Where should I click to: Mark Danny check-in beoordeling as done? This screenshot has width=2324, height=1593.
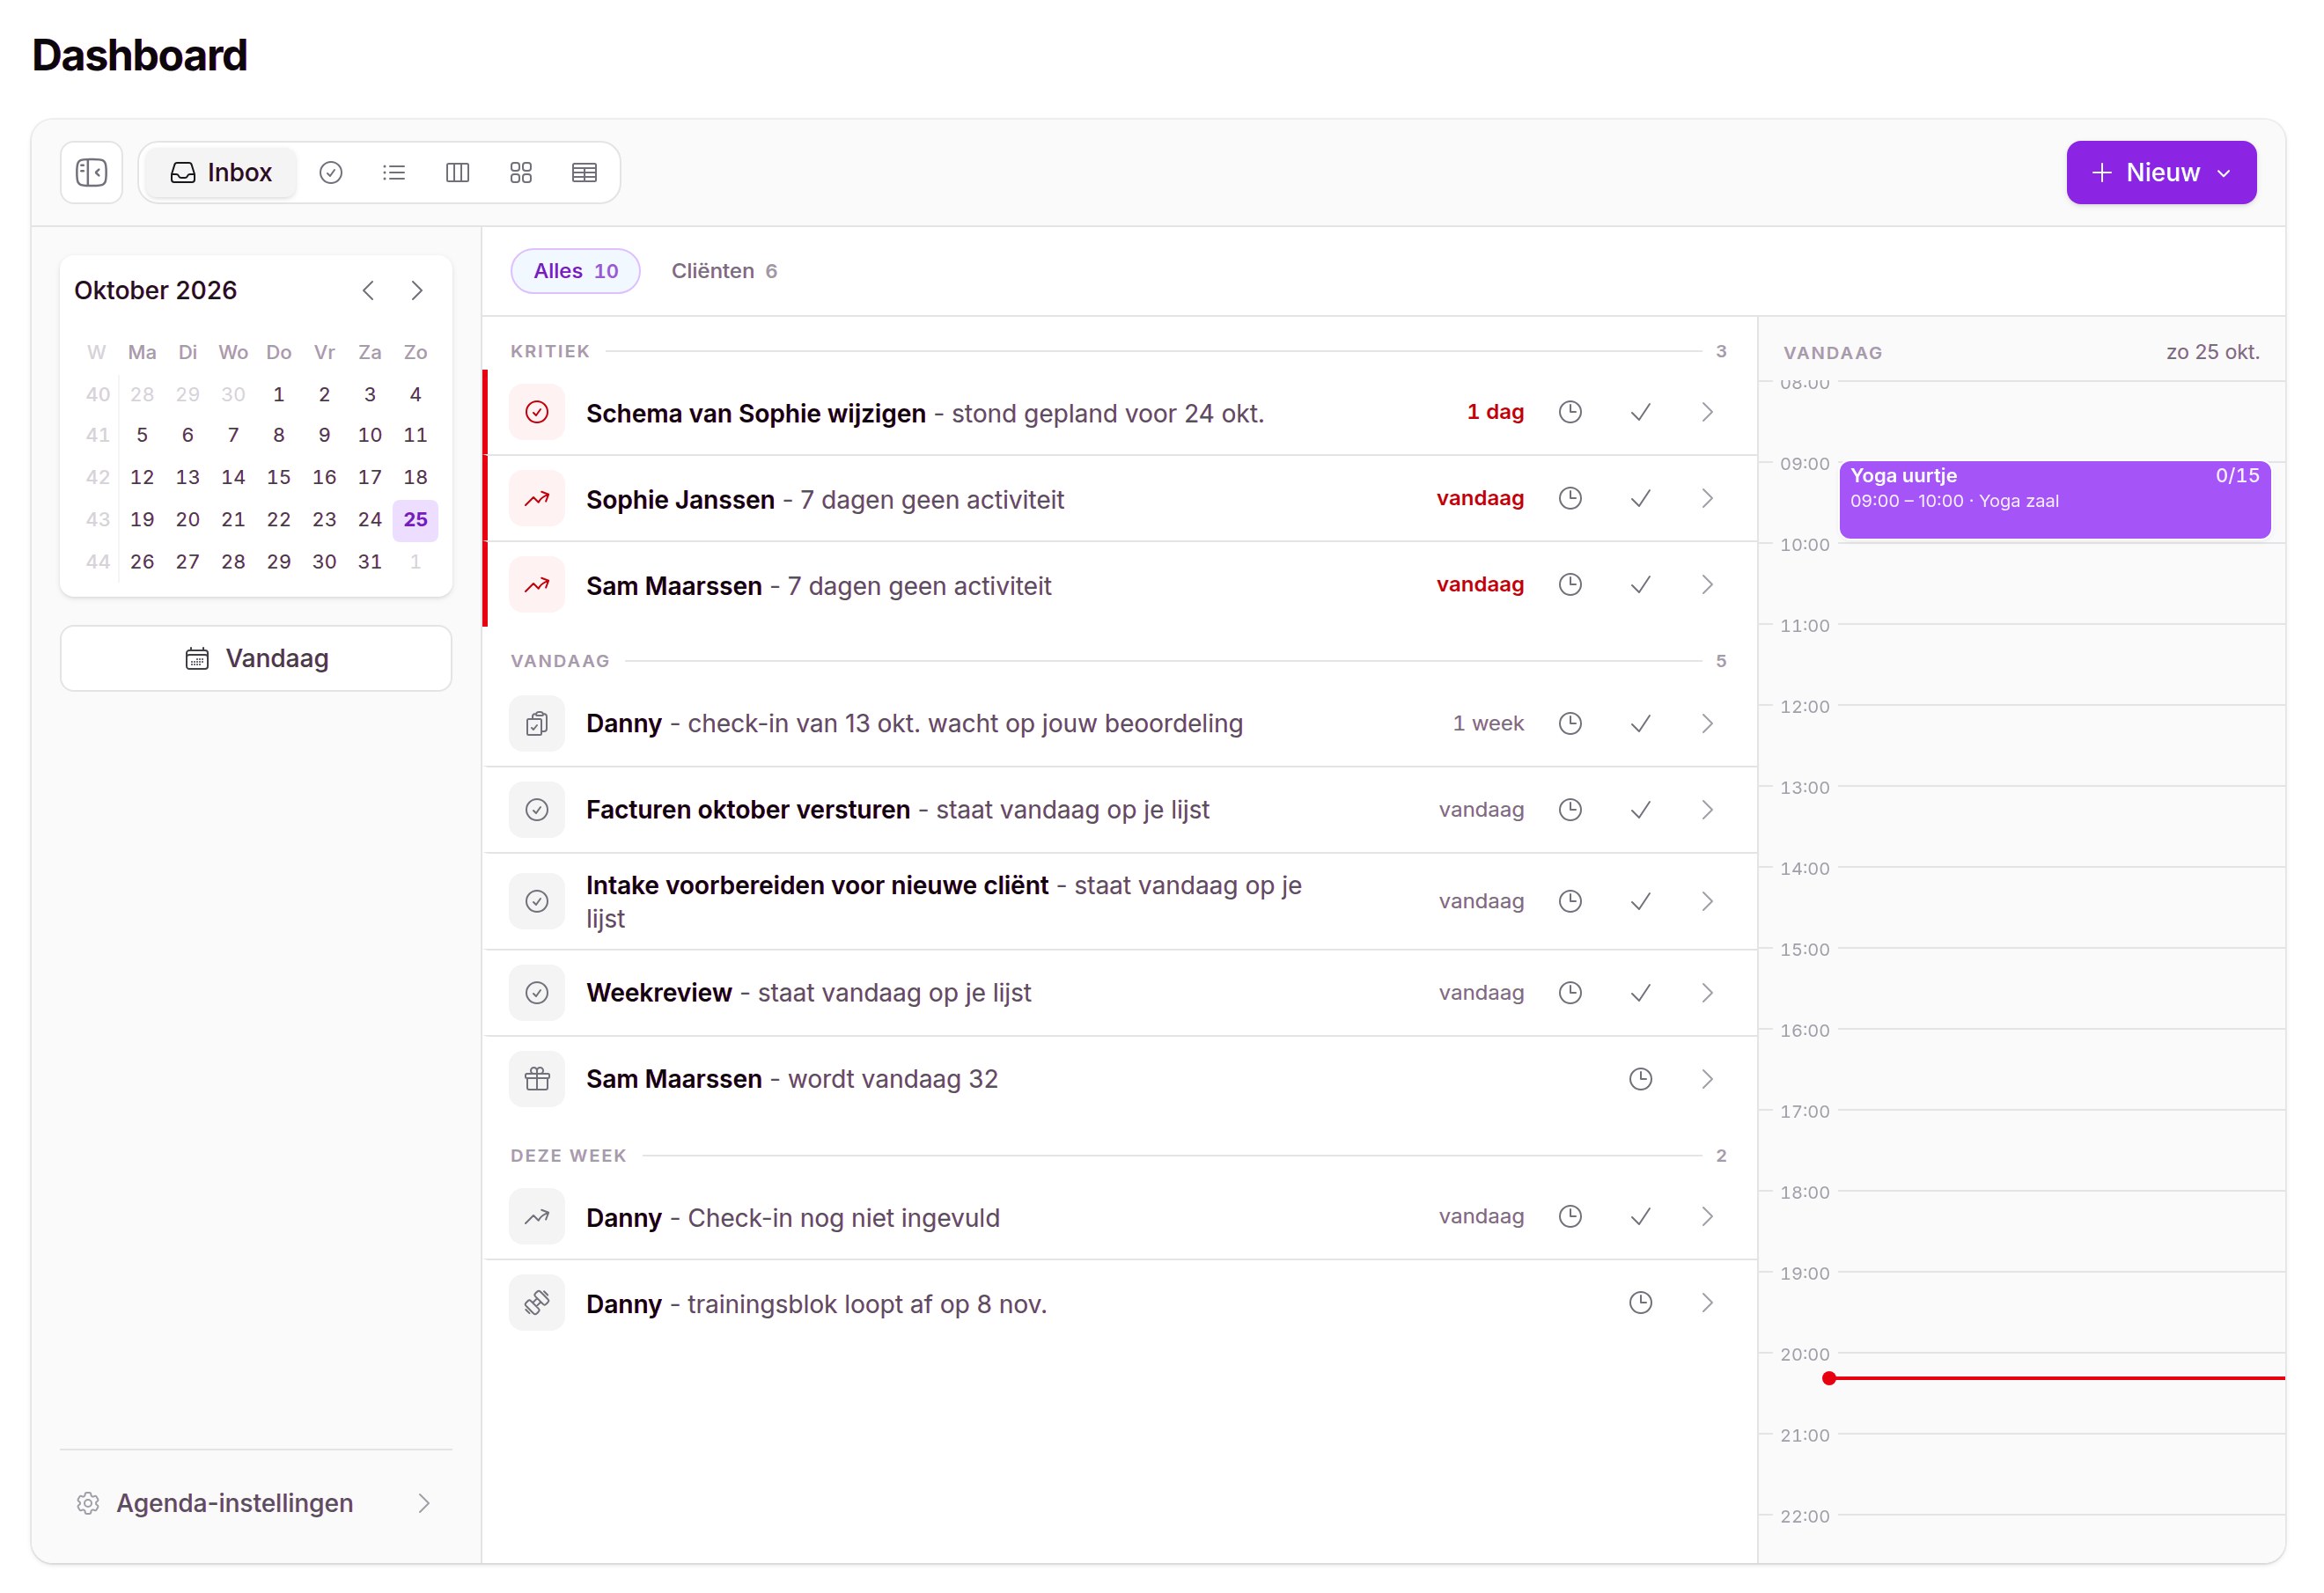tap(1640, 723)
